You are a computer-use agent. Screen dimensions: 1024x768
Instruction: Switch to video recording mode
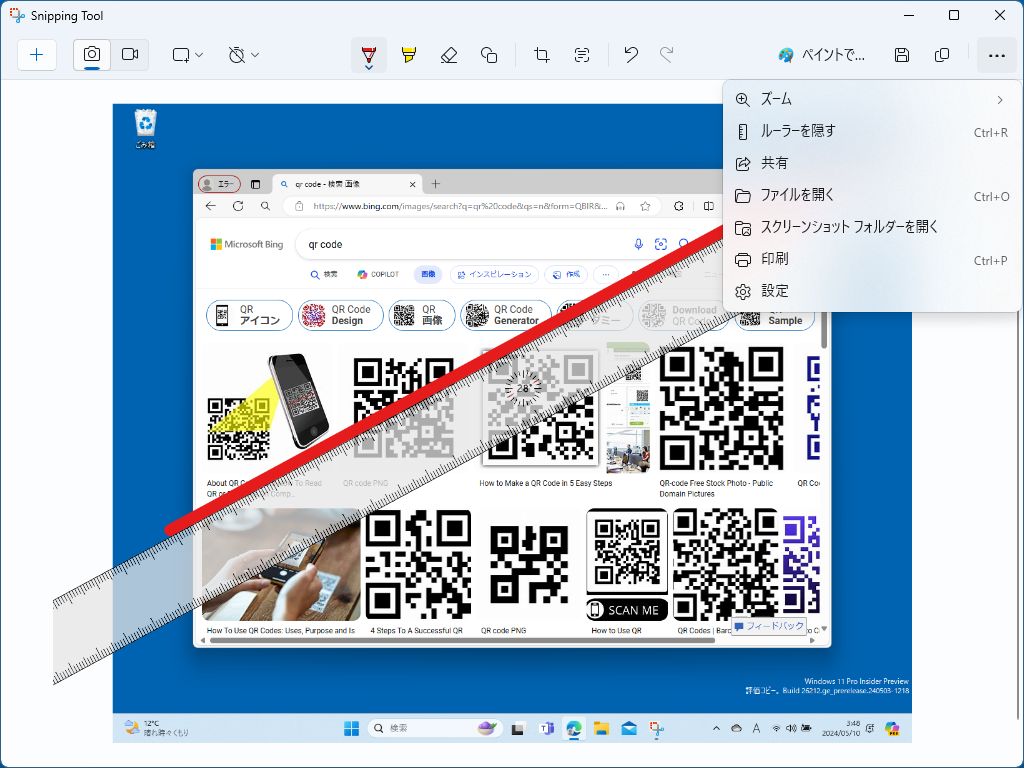click(129, 55)
